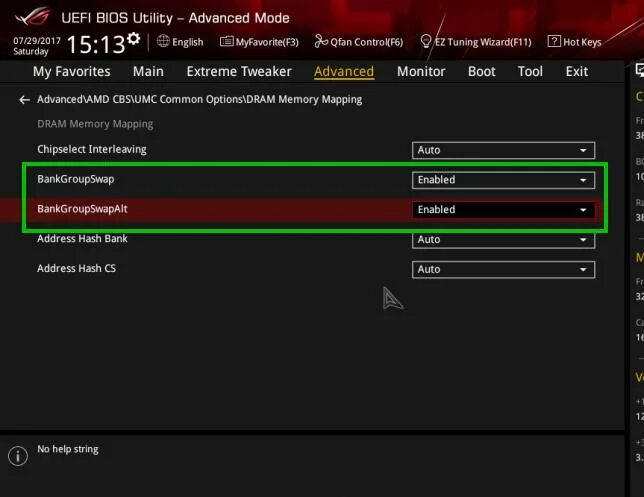The image size is (644, 497).
Task: Open MyFavorite(F3) button
Action: (x=259, y=42)
